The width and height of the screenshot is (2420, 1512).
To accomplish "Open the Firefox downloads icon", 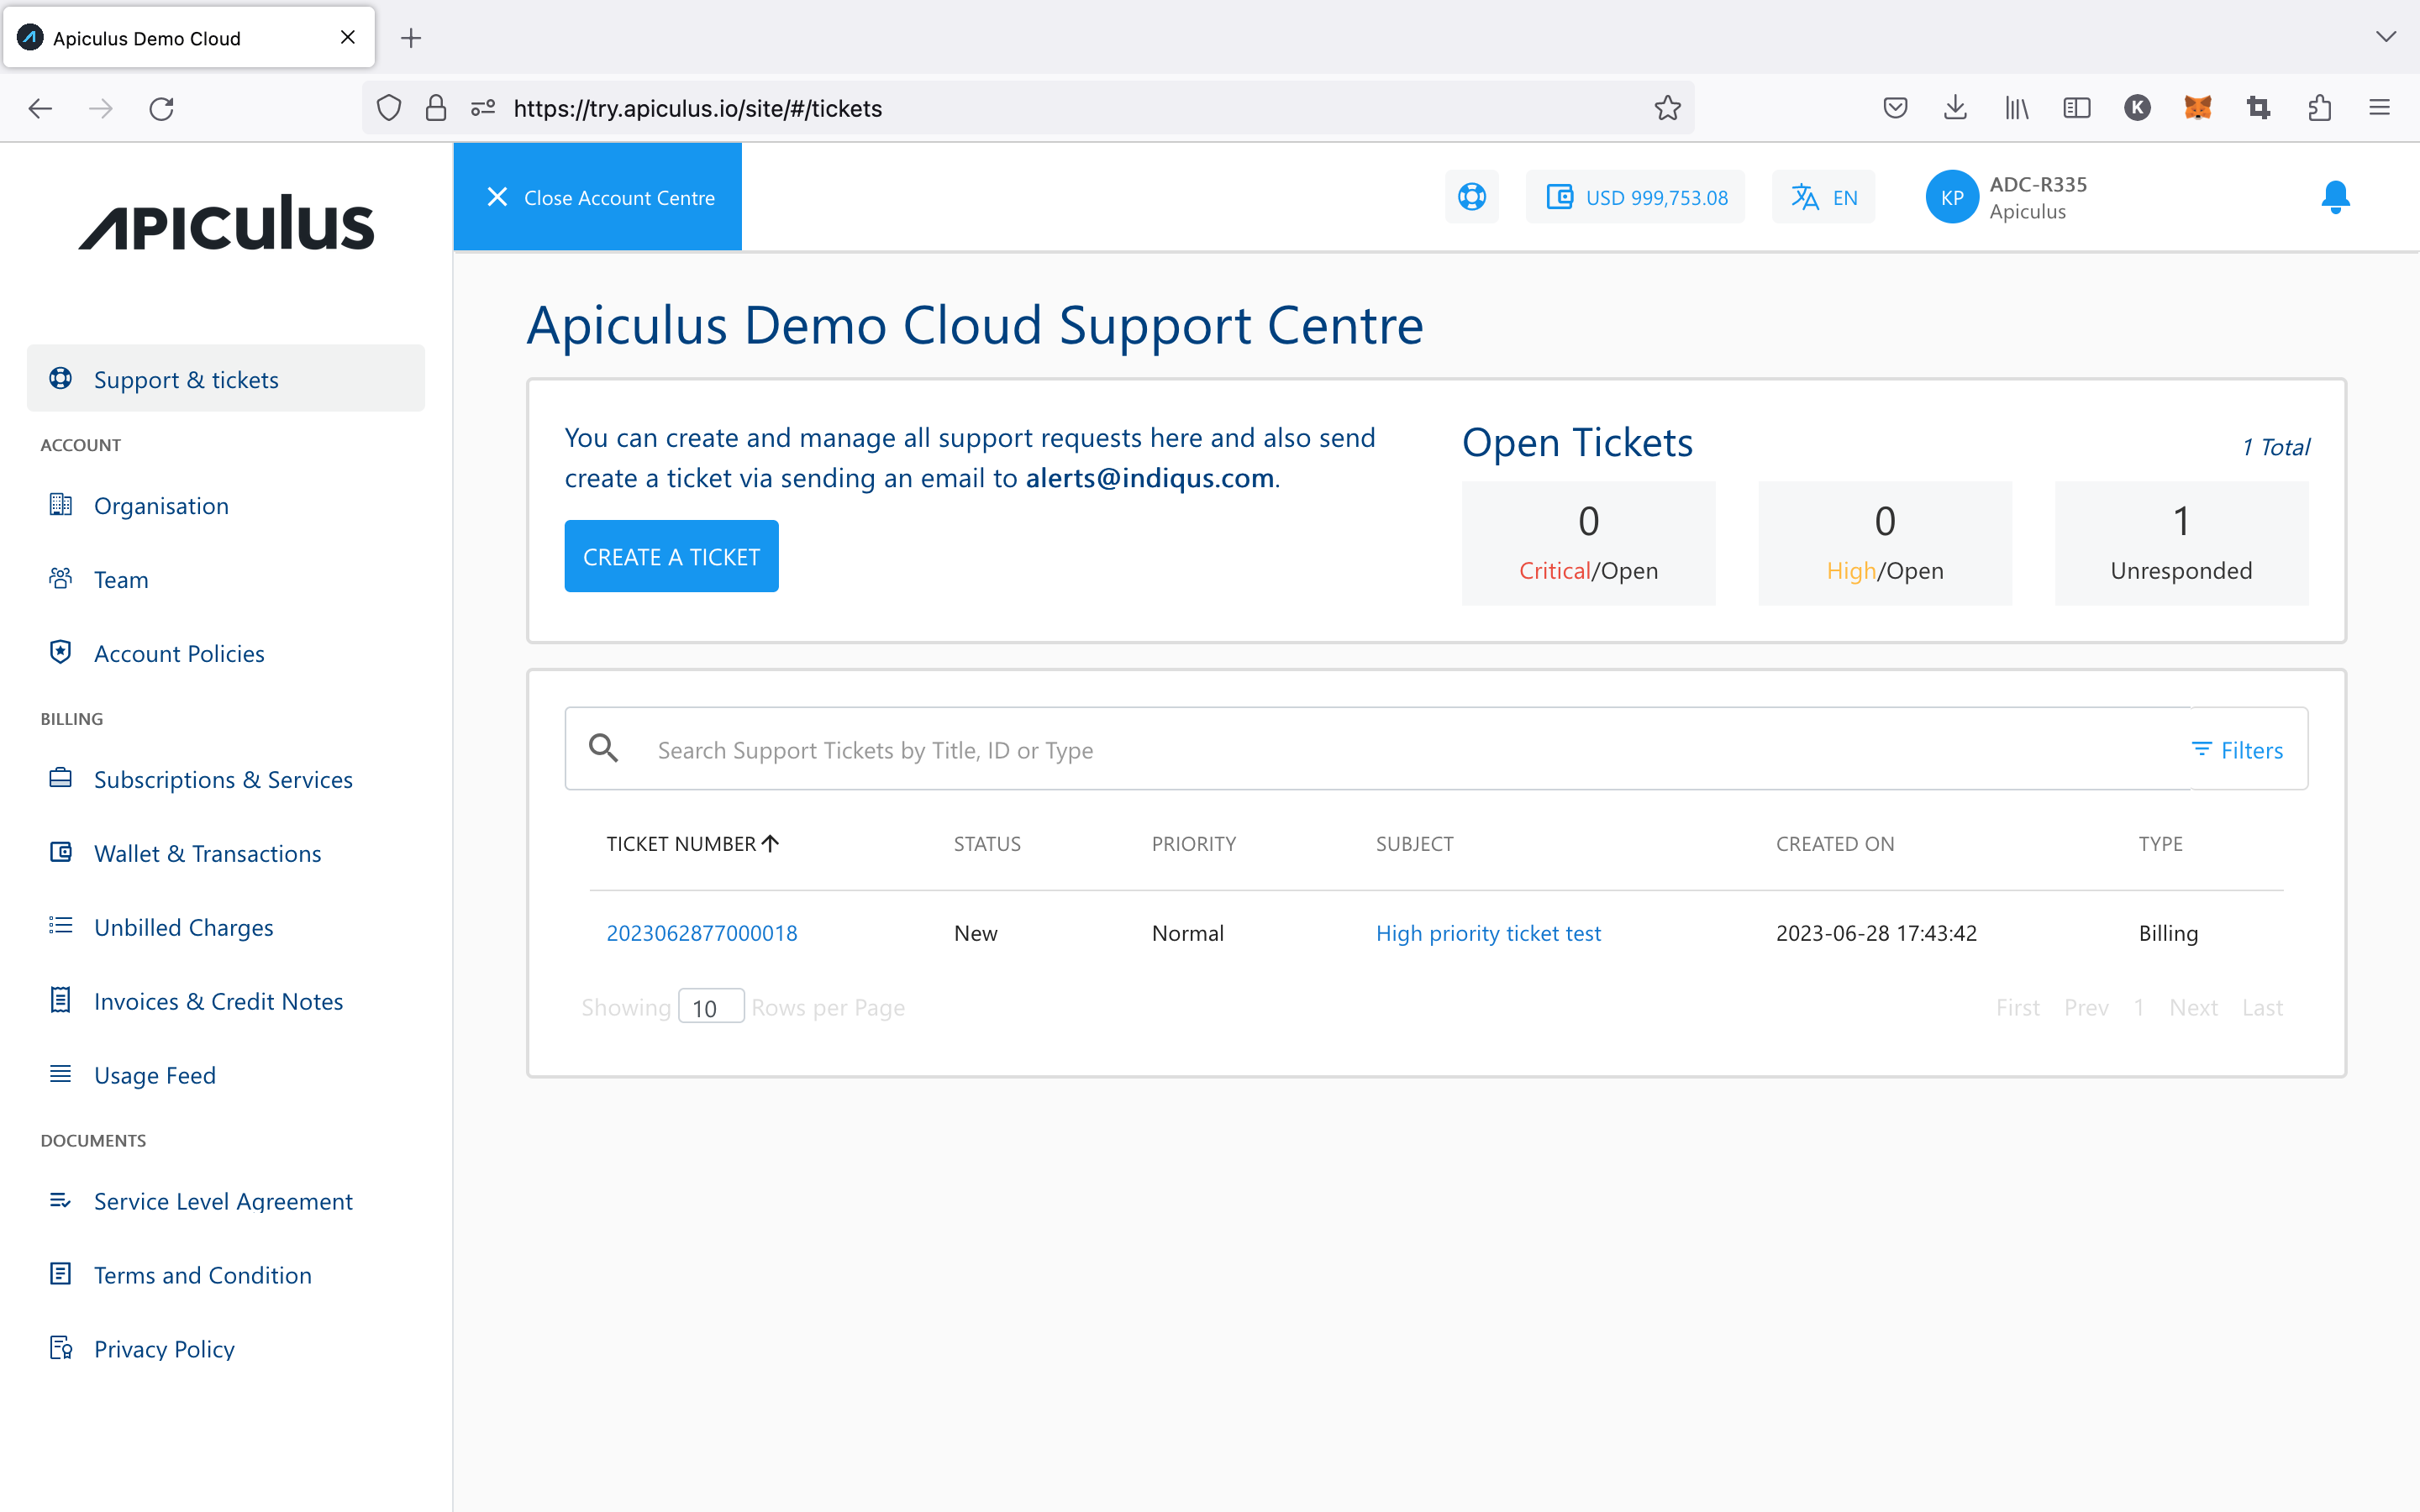I will [x=1955, y=108].
